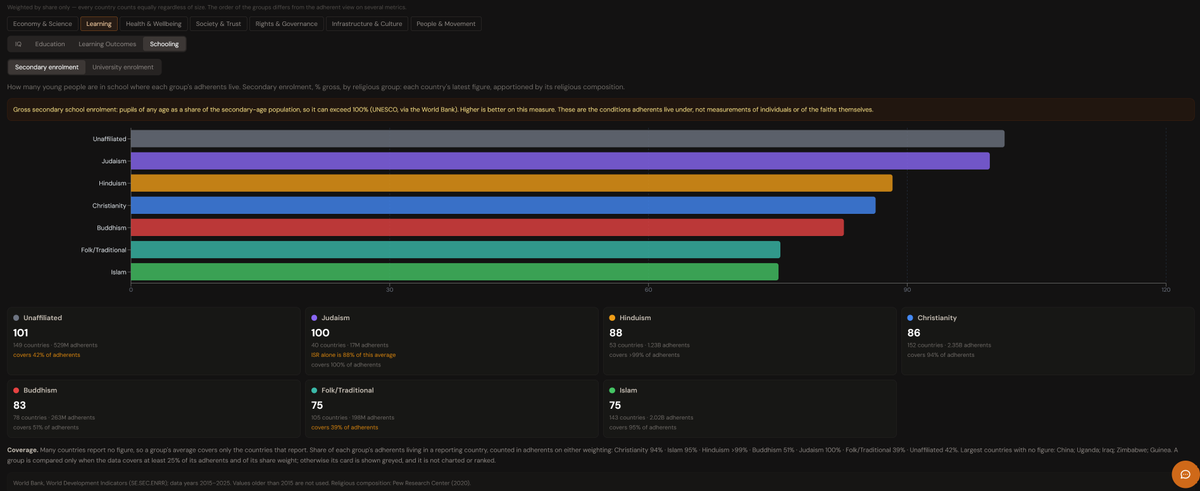Image resolution: width=1200 pixels, height=491 pixels.
Task: Click the blue Christianity bar
Action: tap(503, 205)
